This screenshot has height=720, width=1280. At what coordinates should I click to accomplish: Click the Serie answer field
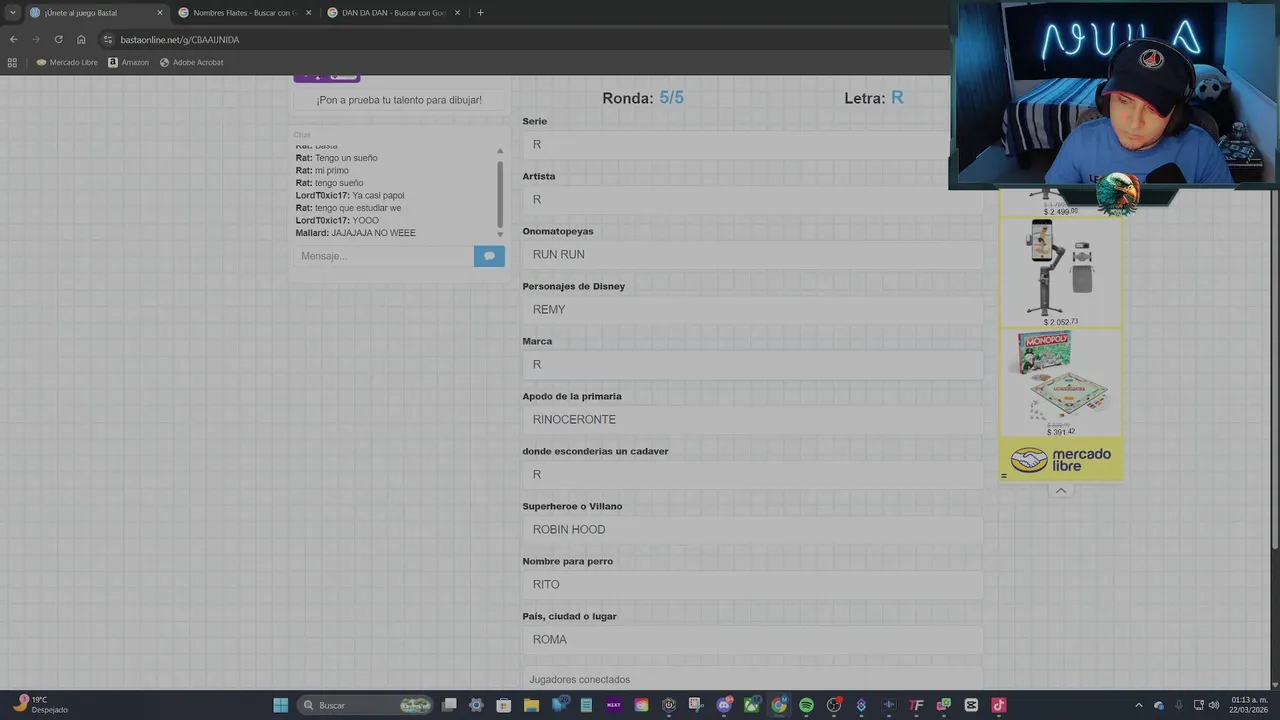pos(752,145)
